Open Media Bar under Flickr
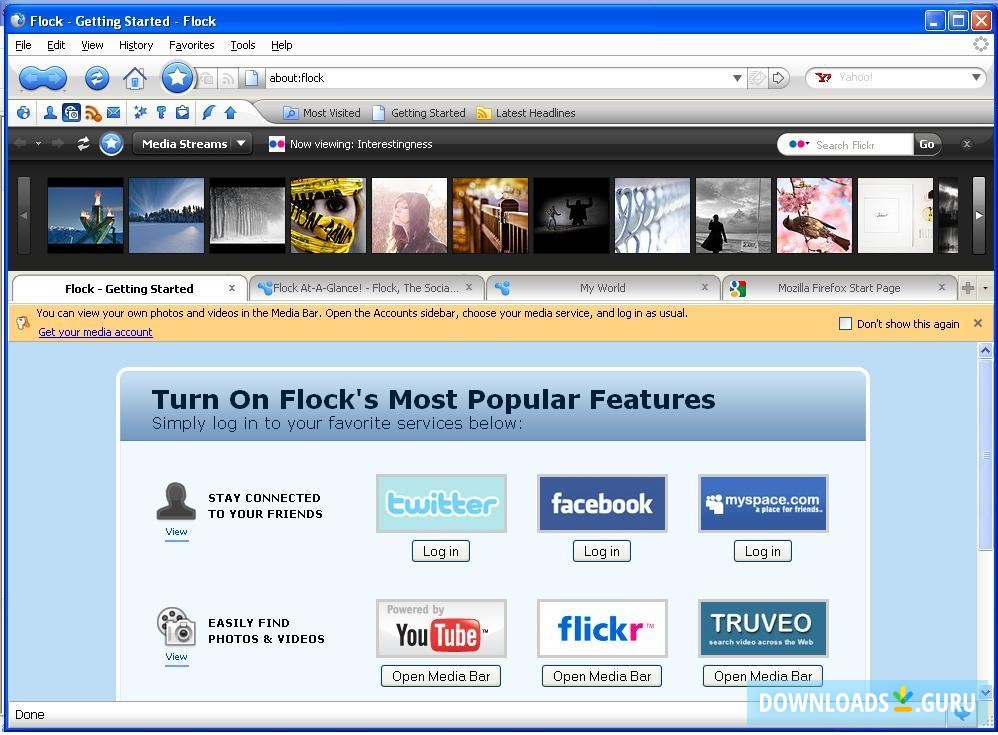The image size is (998, 735). [602, 676]
